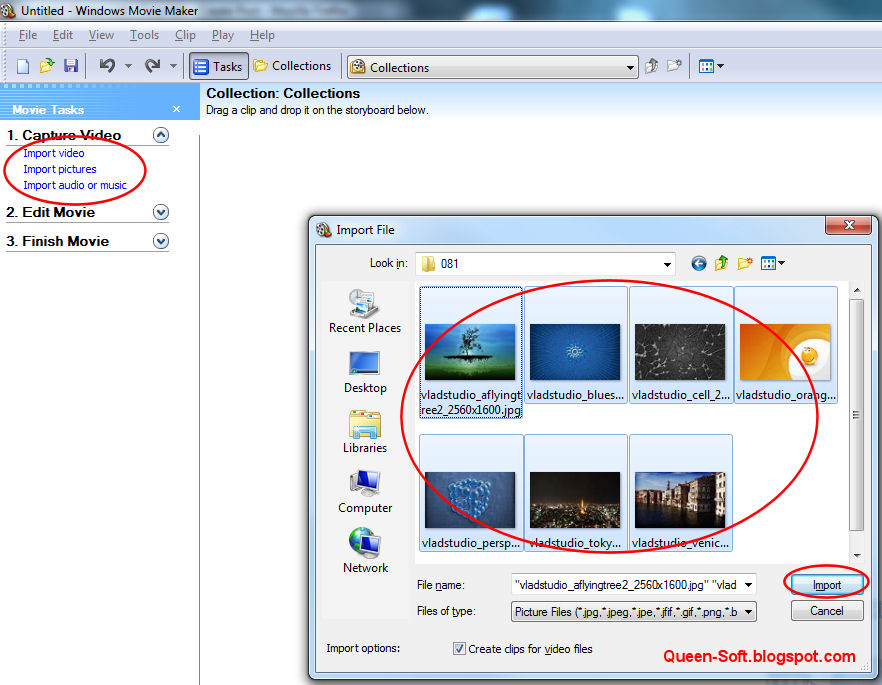Toggle the Tasks pane button
Screen dimensions: 882x685
[219, 66]
